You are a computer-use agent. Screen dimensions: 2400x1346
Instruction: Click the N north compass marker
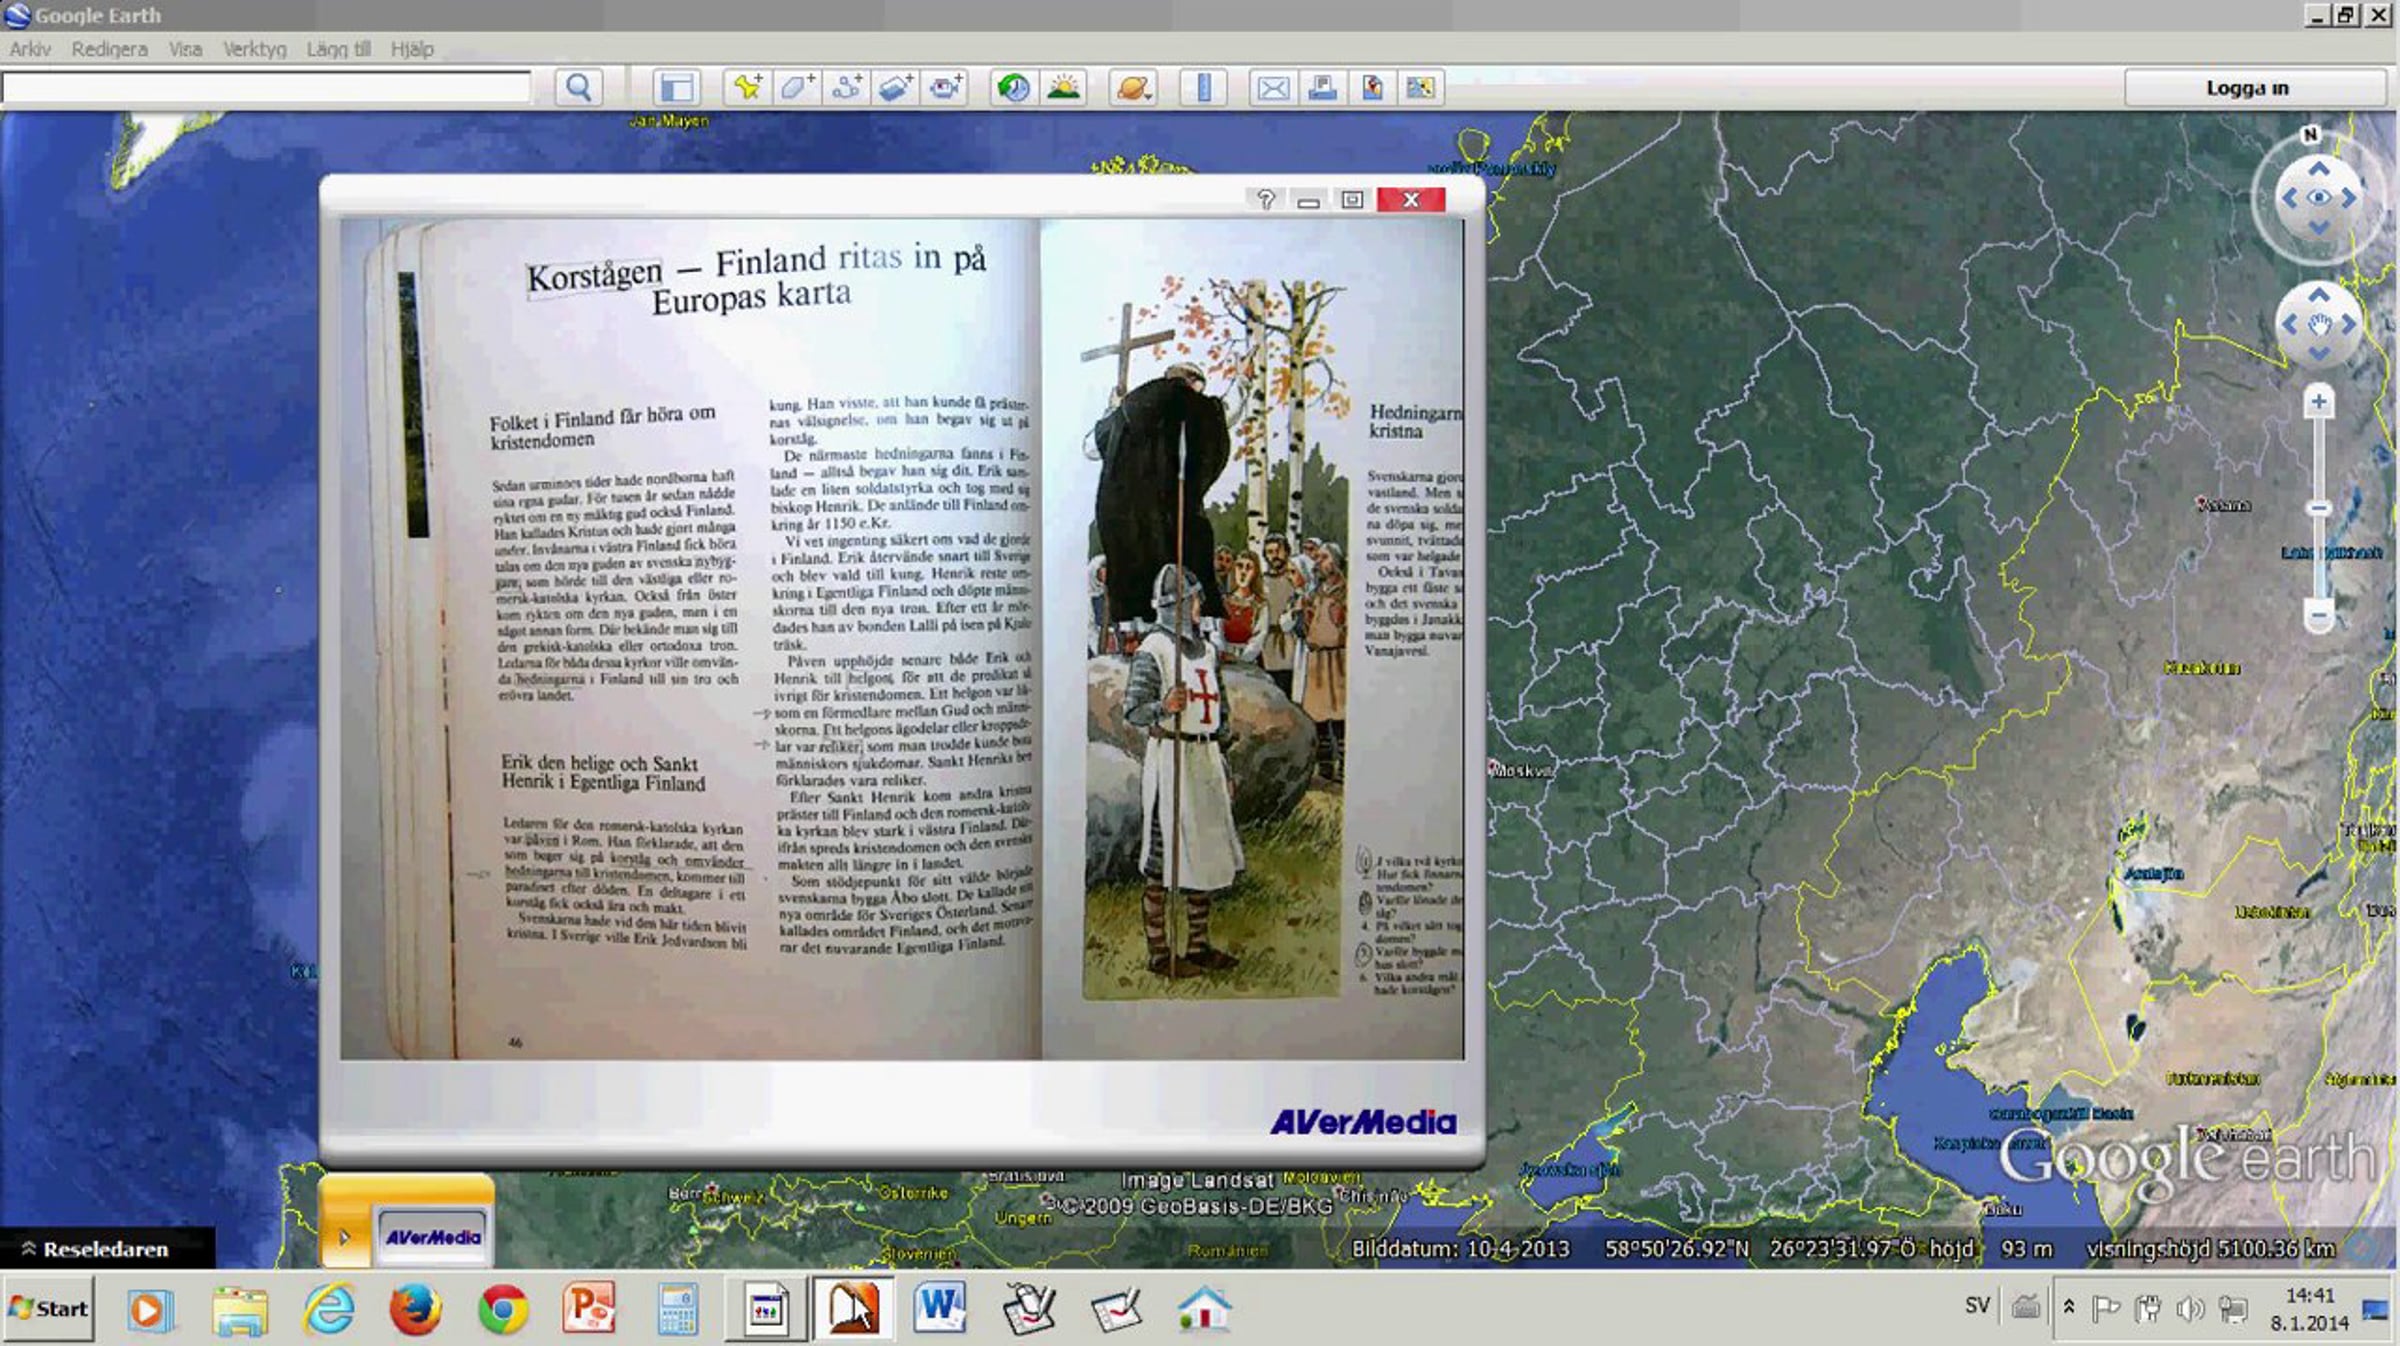pyautogui.click(x=2310, y=134)
